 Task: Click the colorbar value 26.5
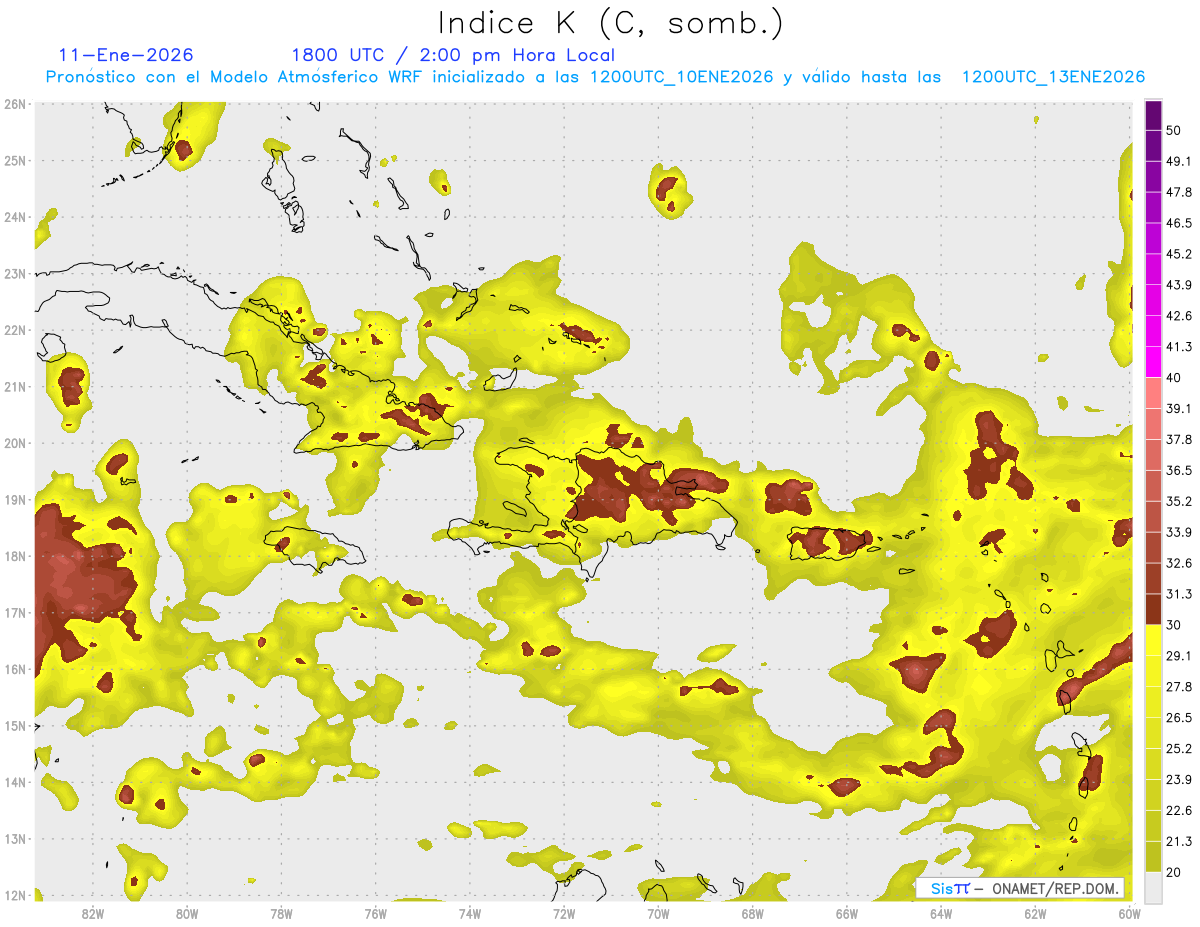1178,718
